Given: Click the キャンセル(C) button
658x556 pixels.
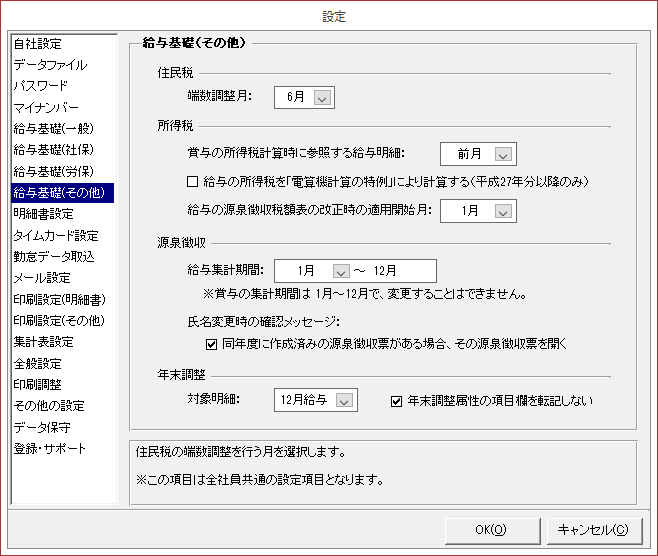Looking at the screenshot, I should click(x=594, y=530).
